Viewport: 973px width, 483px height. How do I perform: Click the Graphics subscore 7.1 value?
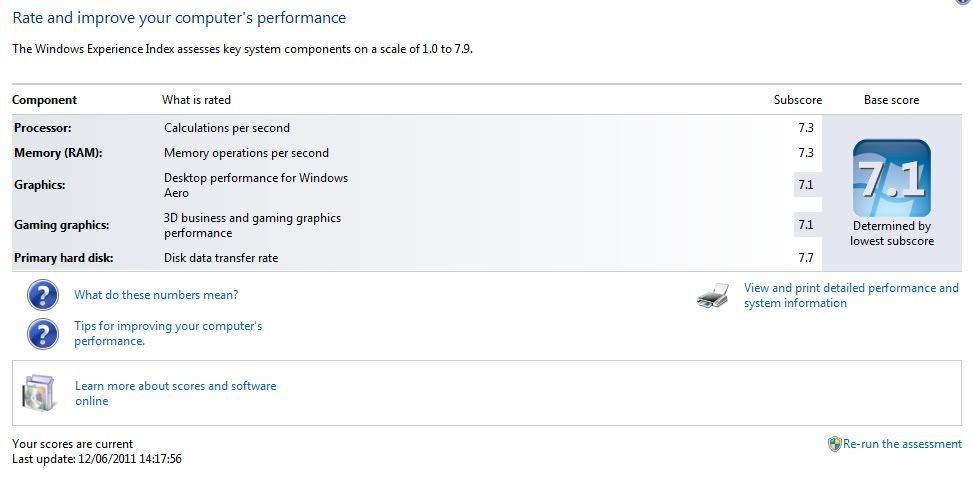click(805, 185)
